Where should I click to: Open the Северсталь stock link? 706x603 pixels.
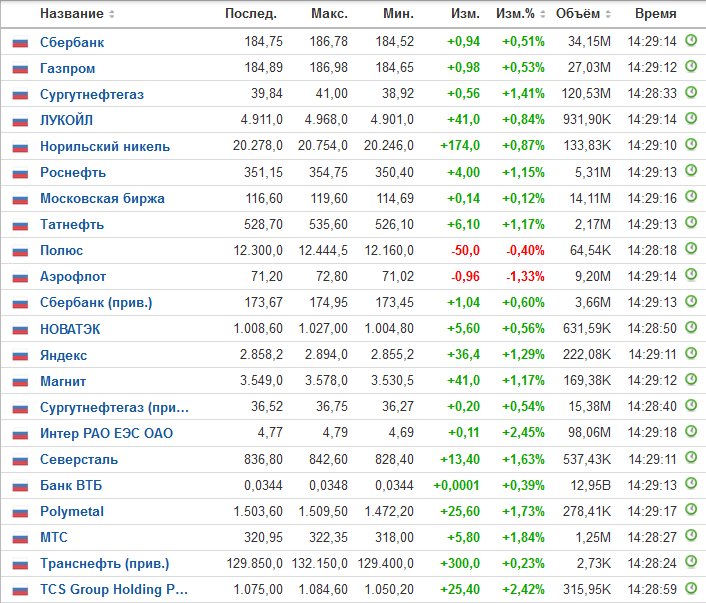click(79, 459)
